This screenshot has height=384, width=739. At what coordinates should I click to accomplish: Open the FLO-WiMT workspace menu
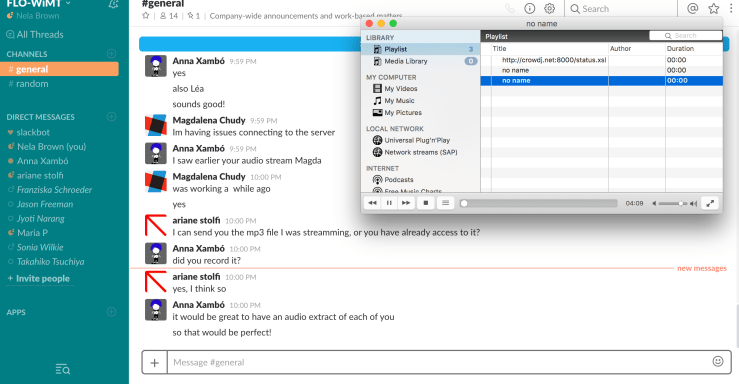point(39,4)
